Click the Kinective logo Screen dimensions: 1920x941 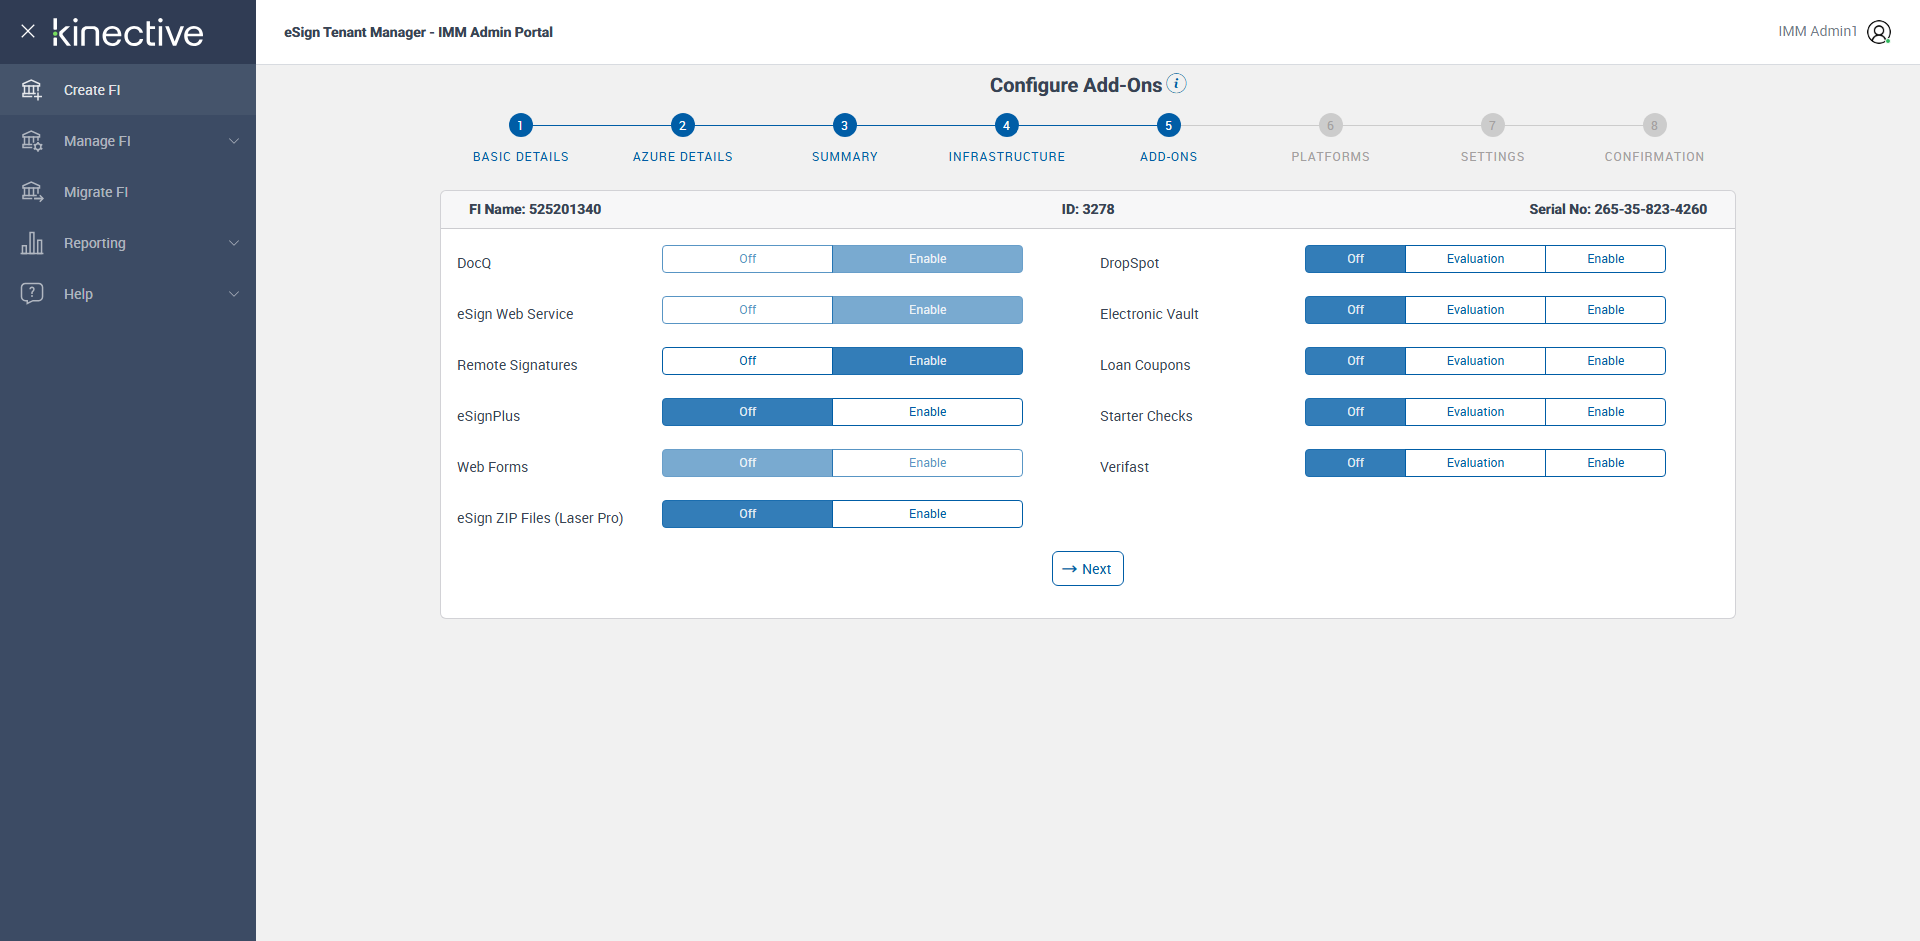coord(128,33)
